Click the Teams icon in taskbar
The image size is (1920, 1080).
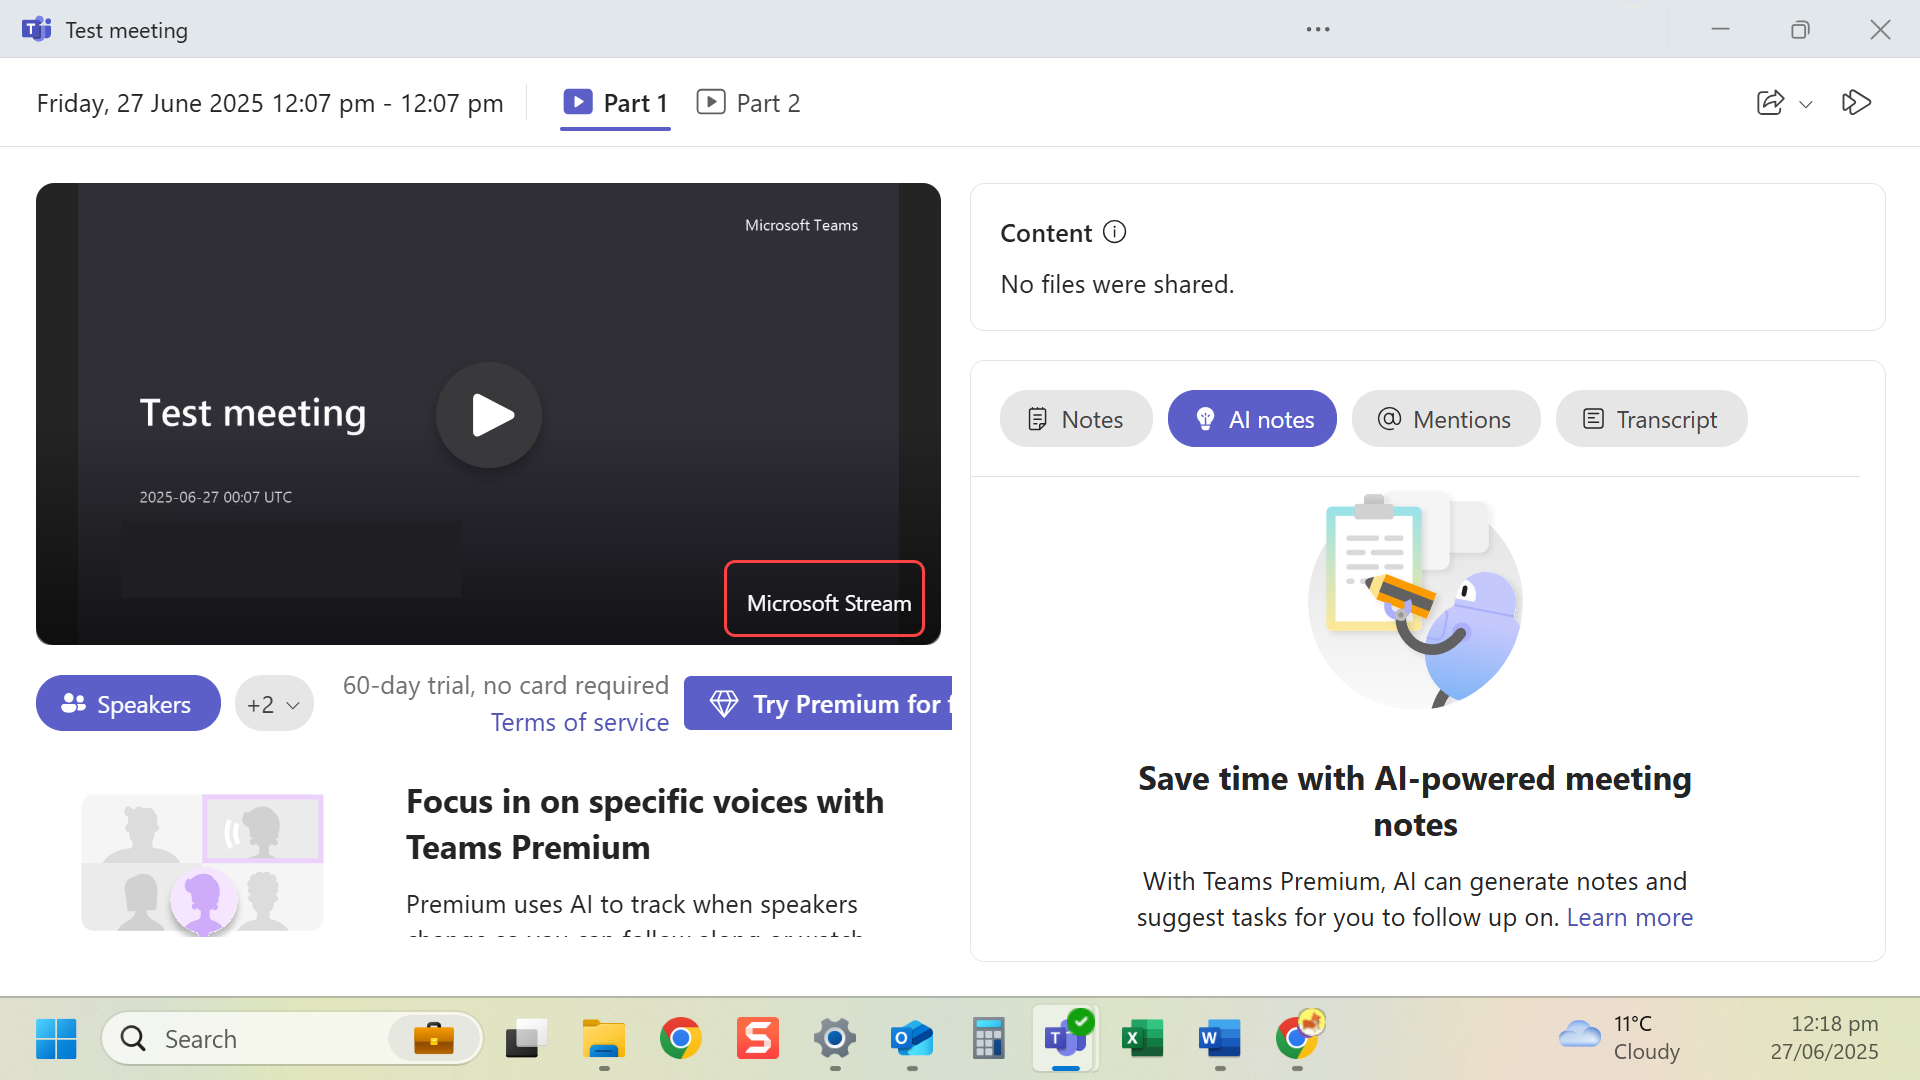tap(1066, 1039)
